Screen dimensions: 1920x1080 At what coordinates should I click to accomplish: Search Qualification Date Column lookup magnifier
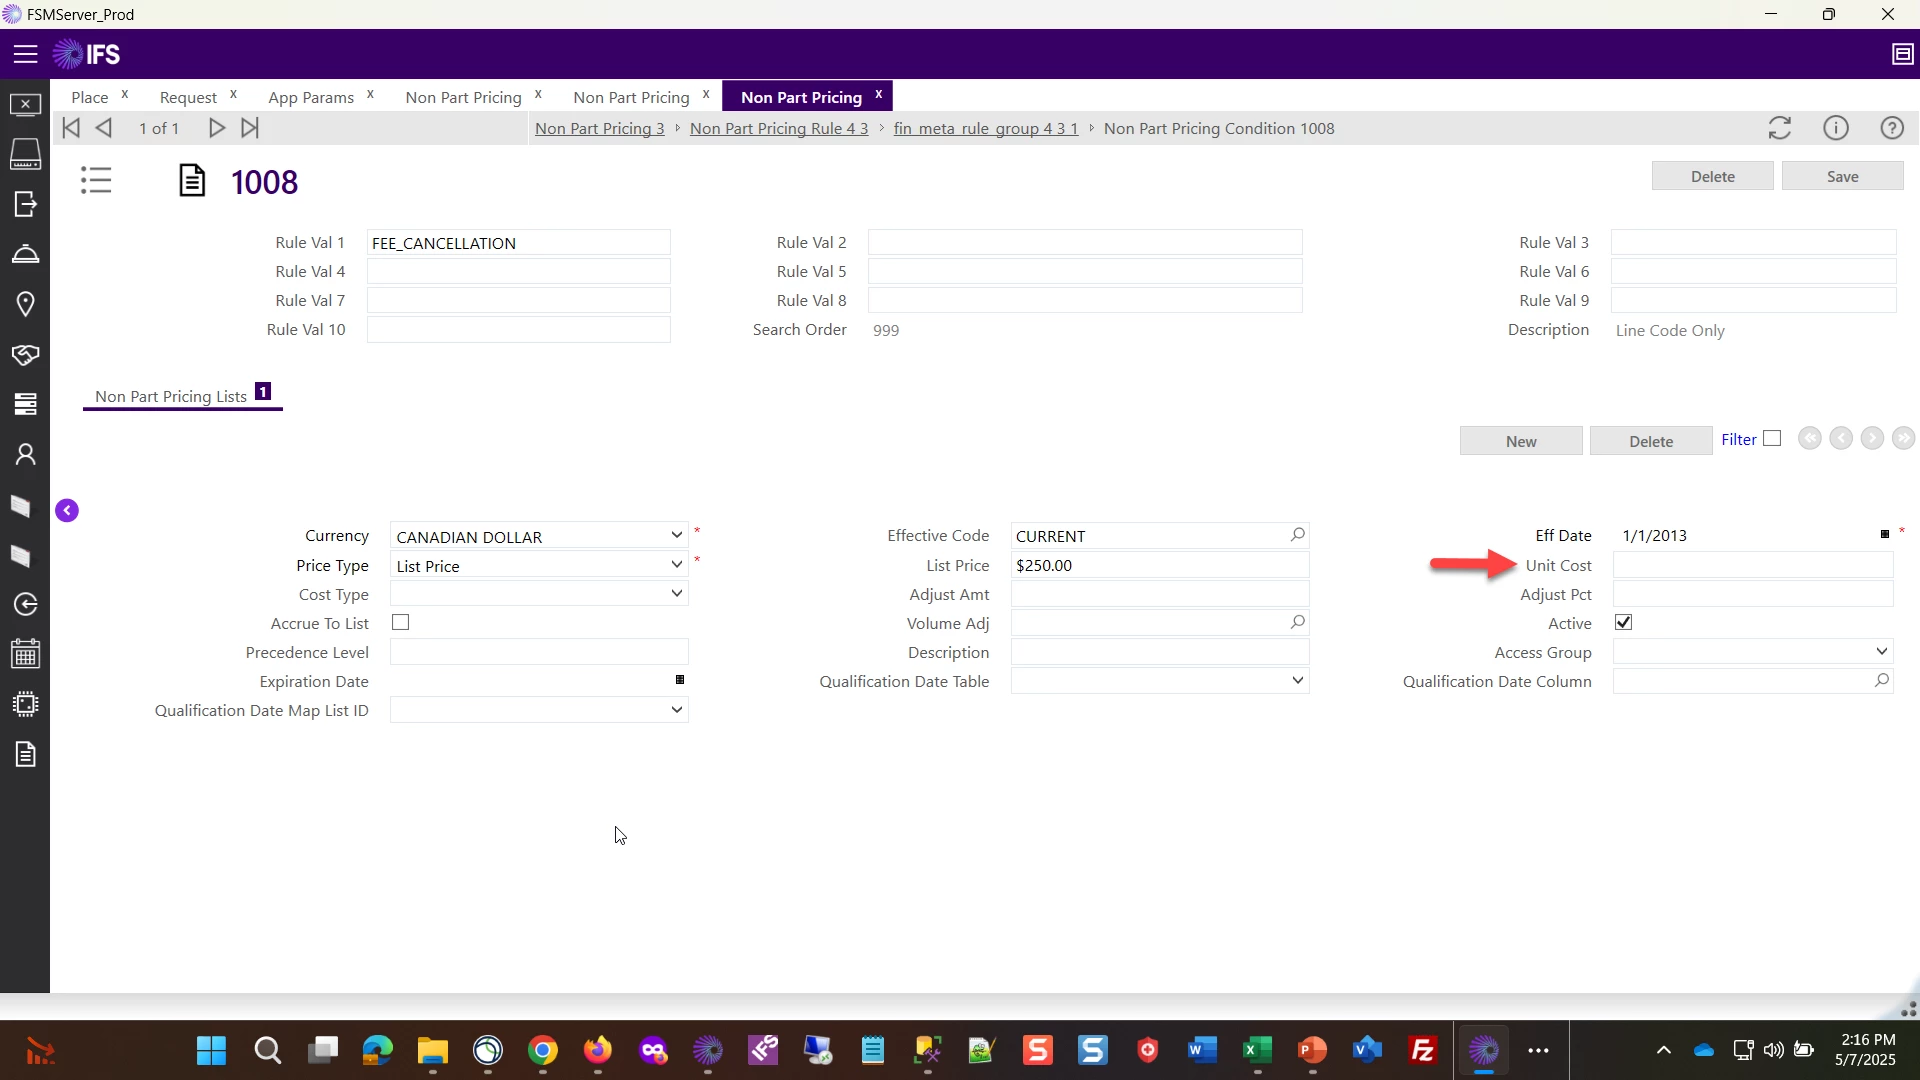tap(1881, 681)
